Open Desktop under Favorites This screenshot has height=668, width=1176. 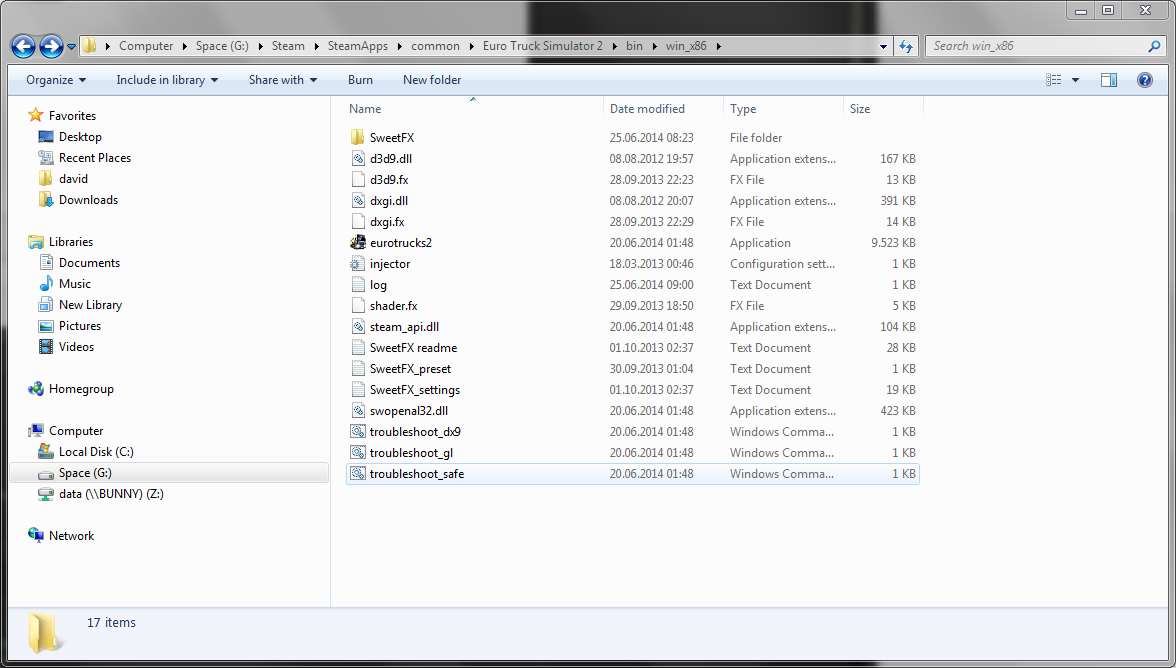click(80, 136)
